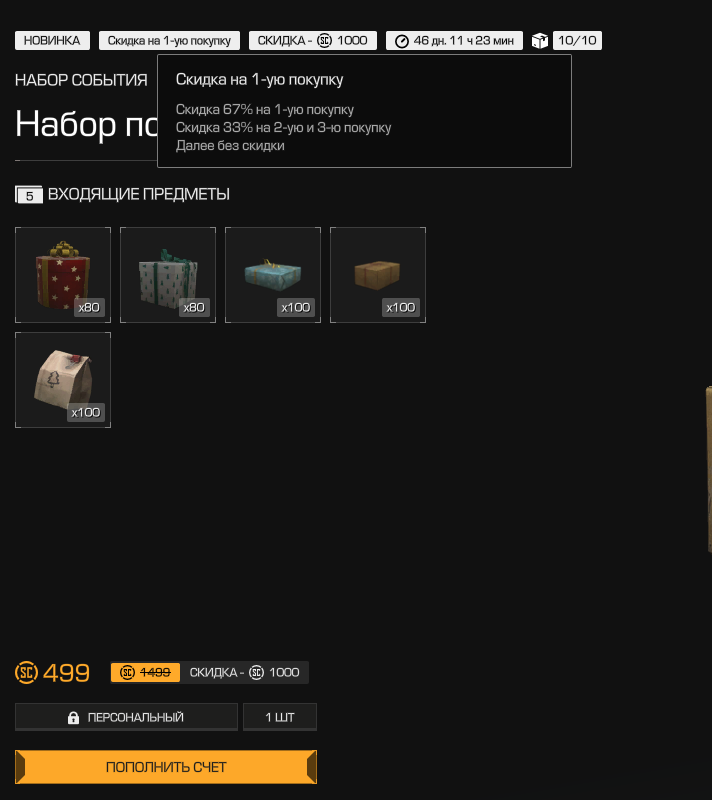Click the paper bag with tree print
Viewport: 712px width, 800px height.
tap(63, 380)
